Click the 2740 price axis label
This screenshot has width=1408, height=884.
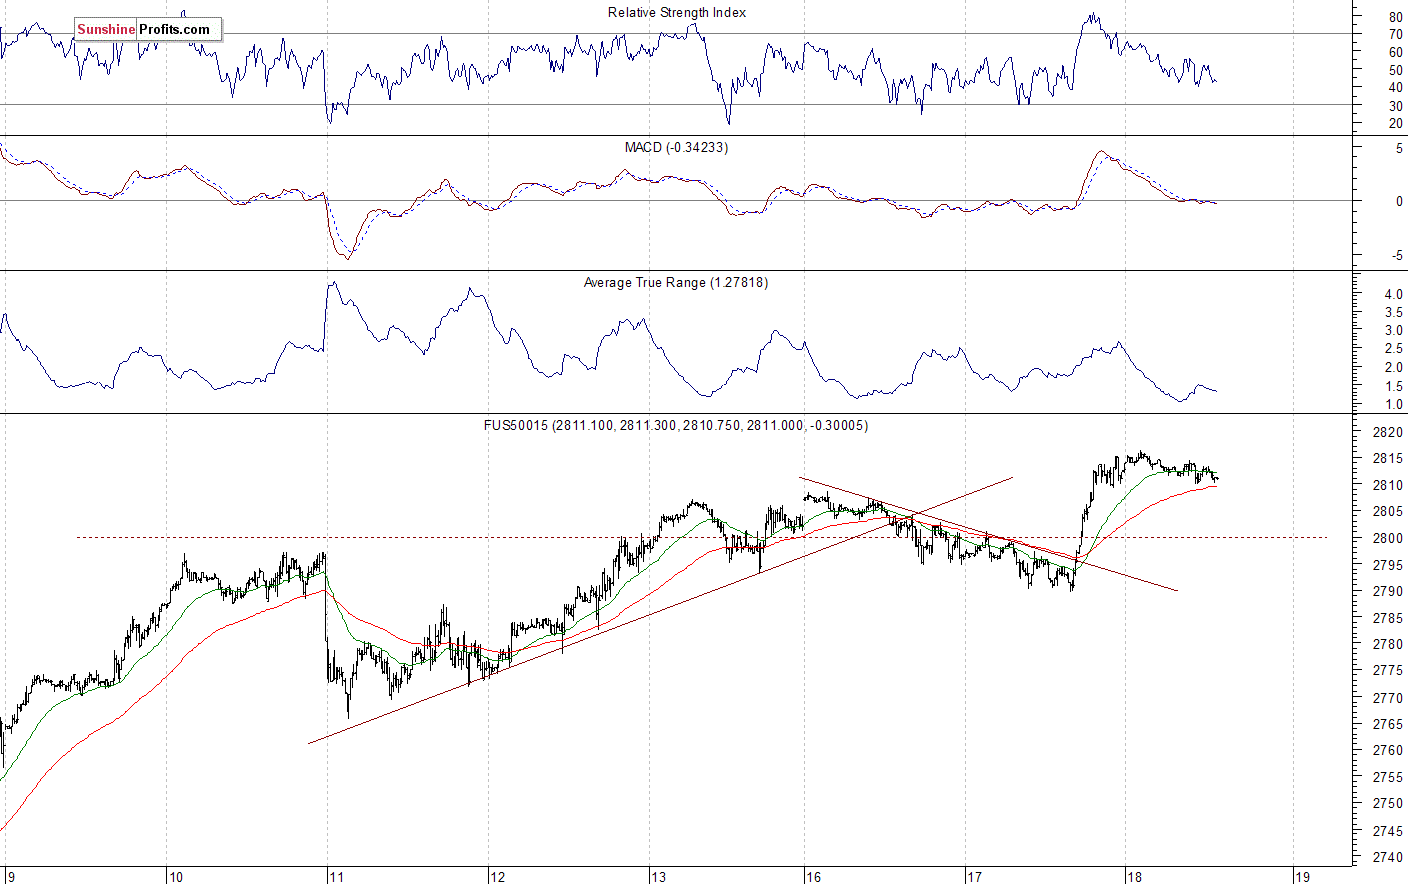[x=1388, y=857]
